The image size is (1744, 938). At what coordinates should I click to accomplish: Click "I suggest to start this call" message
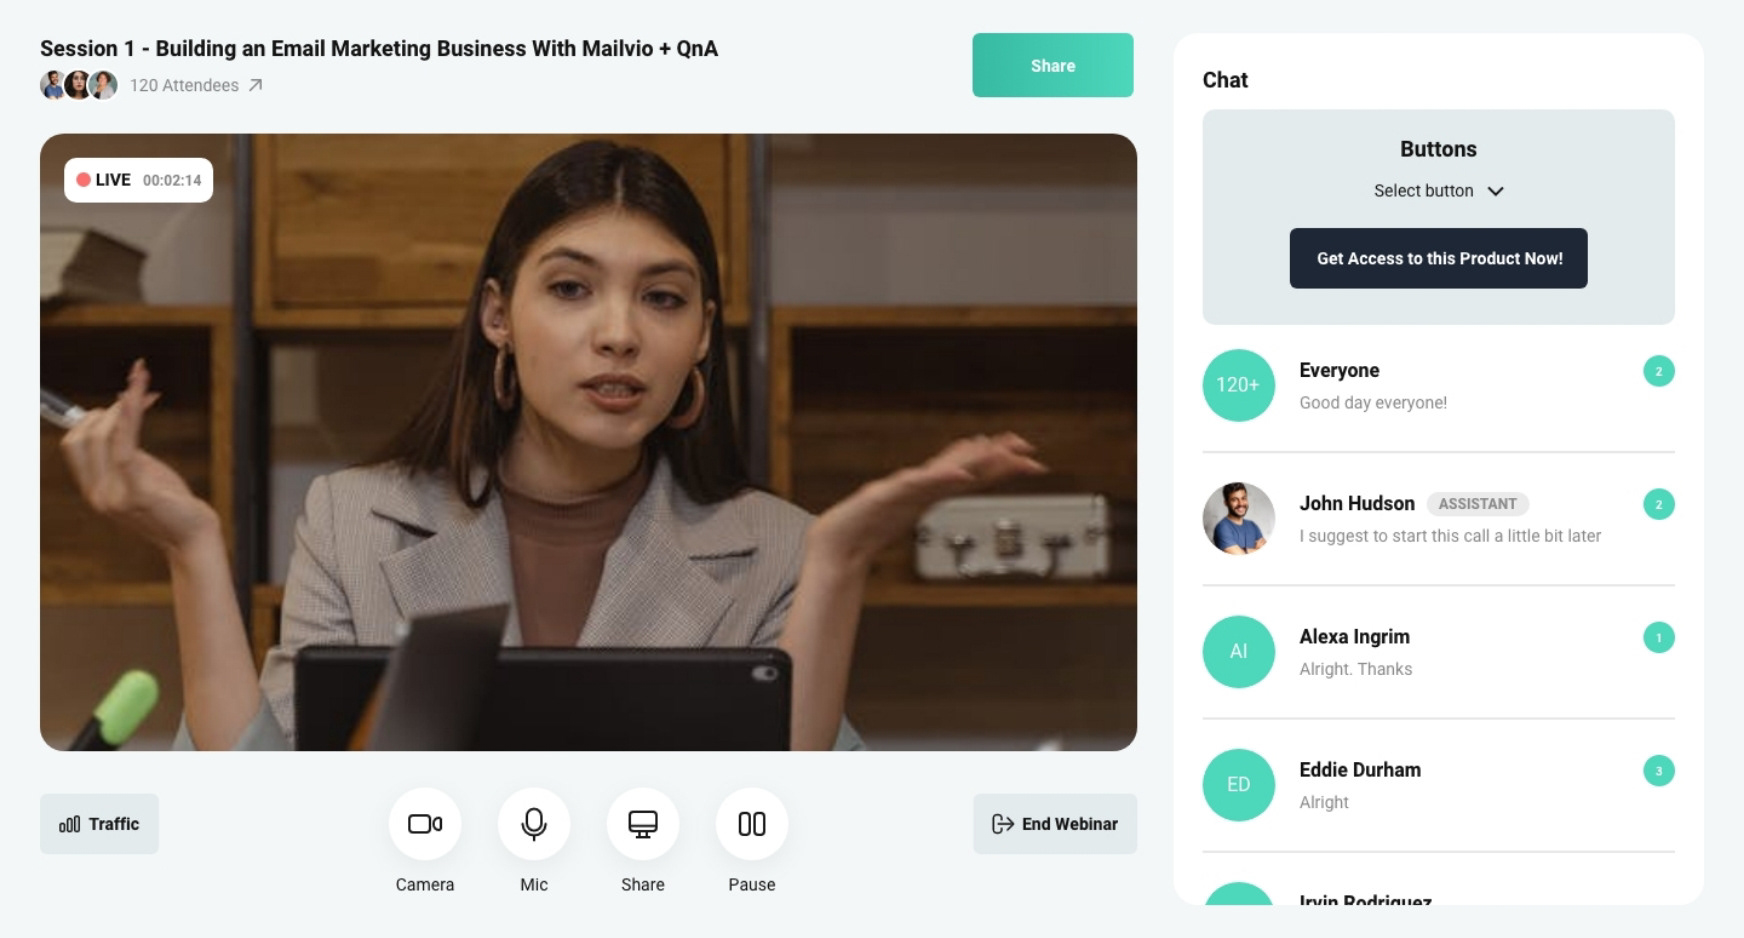[1450, 536]
